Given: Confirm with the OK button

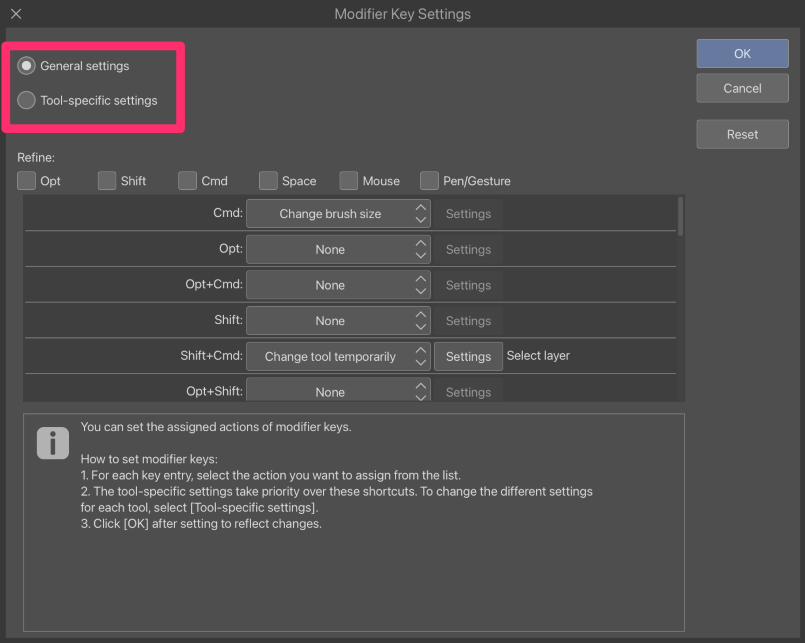Looking at the screenshot, I should coord(742,53).
